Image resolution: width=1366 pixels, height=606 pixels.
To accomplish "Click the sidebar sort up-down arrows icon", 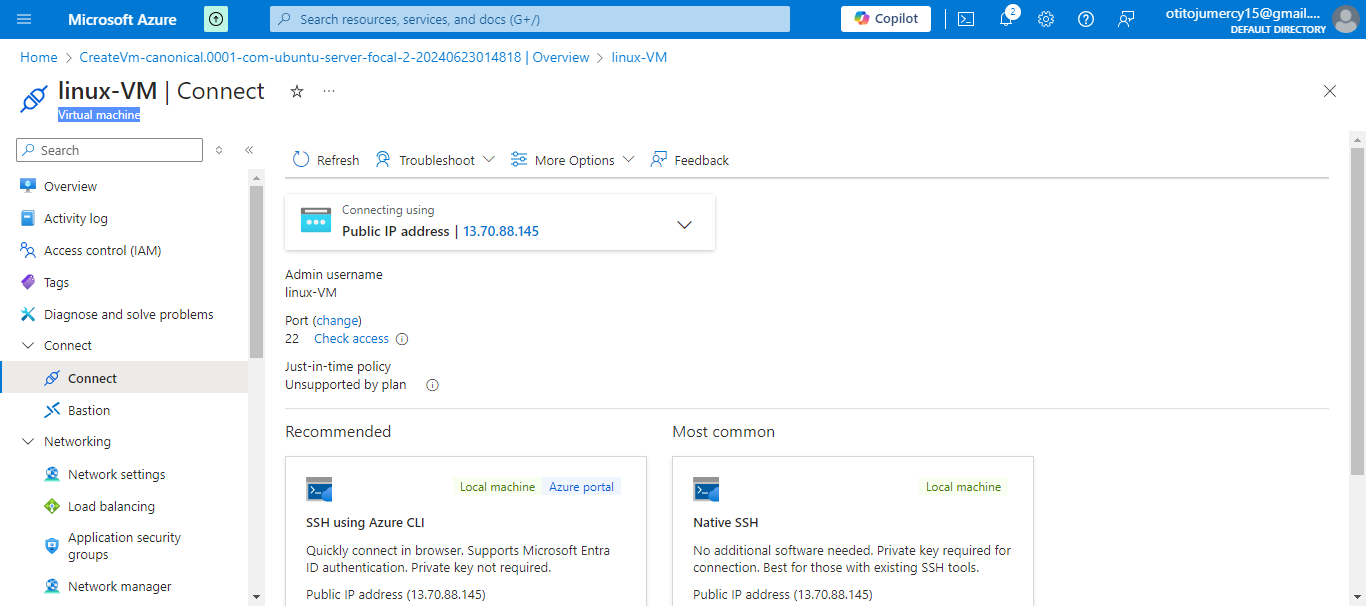I will click(x=219, y=150).
